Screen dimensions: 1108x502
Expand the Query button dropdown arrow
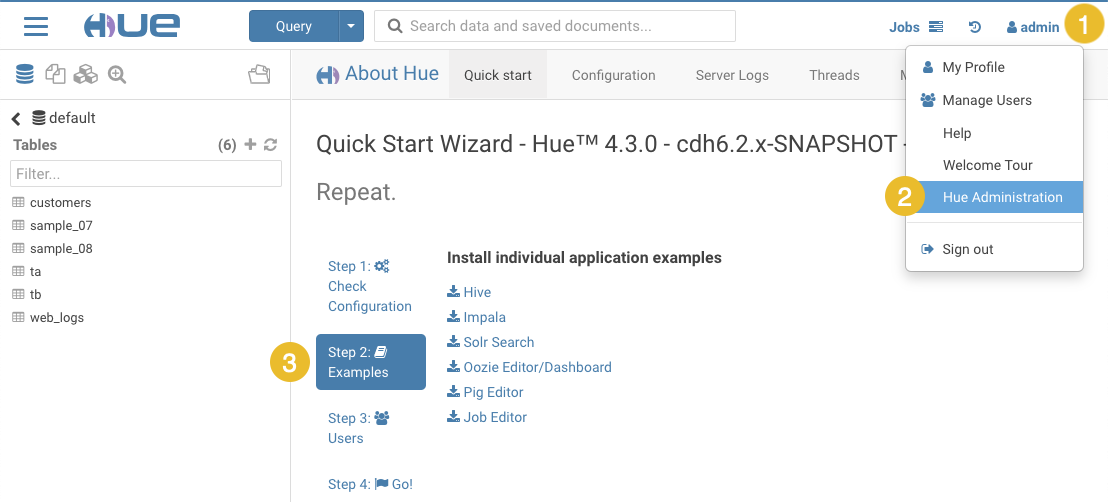pyautogui.click(x=351, y=26)
